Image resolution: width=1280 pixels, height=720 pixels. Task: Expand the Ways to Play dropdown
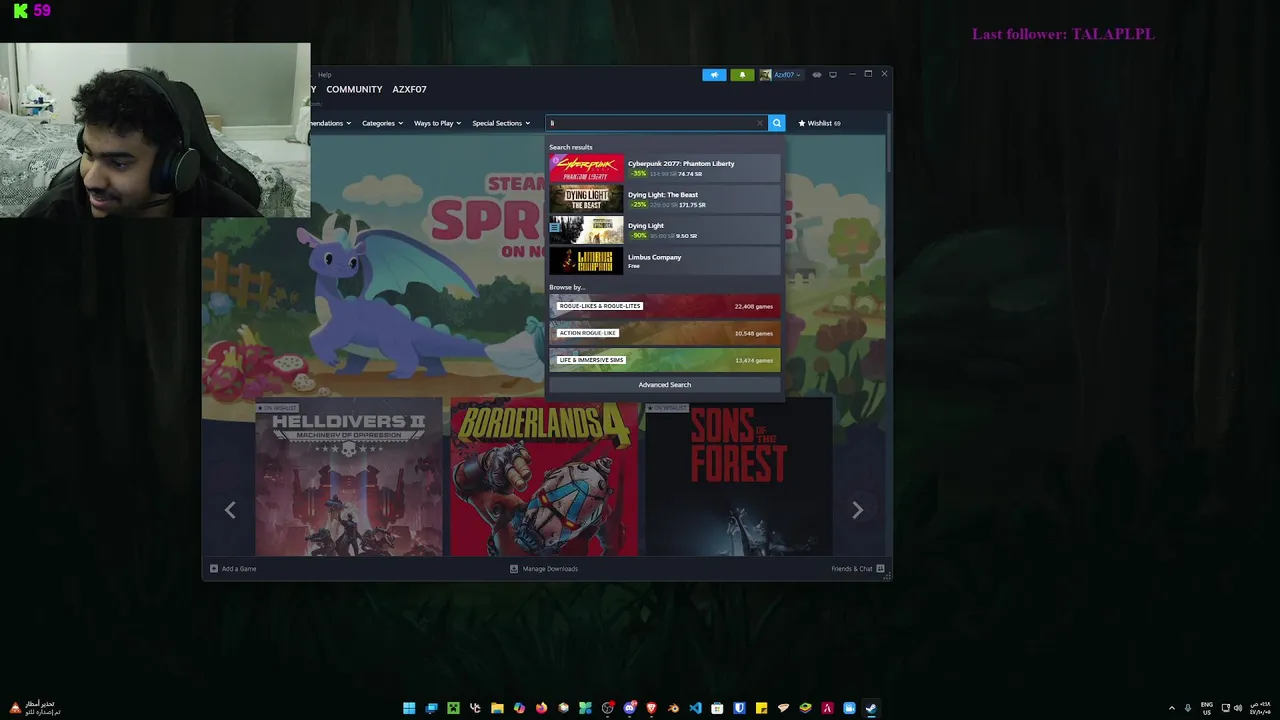437,123
